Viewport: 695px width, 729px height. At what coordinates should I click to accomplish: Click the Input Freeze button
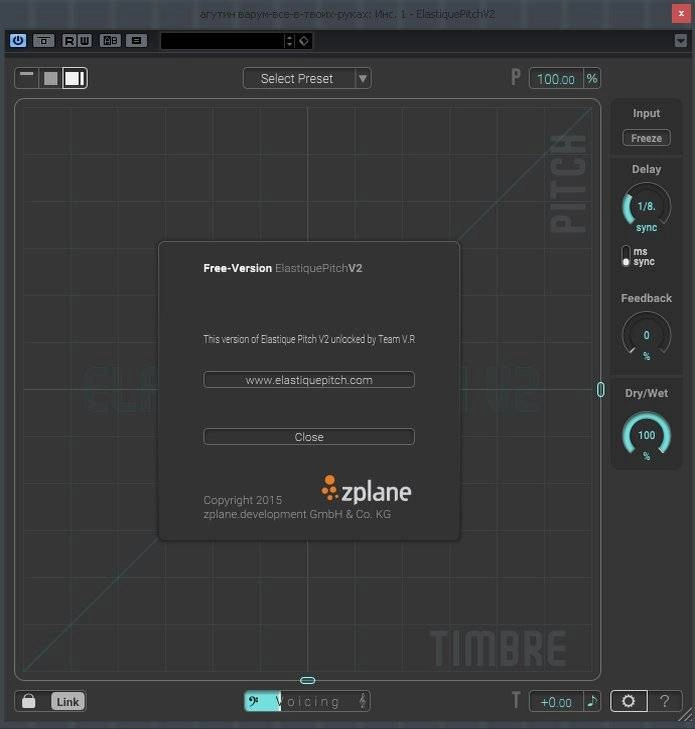pyautogui.click(x=646, y=138)
